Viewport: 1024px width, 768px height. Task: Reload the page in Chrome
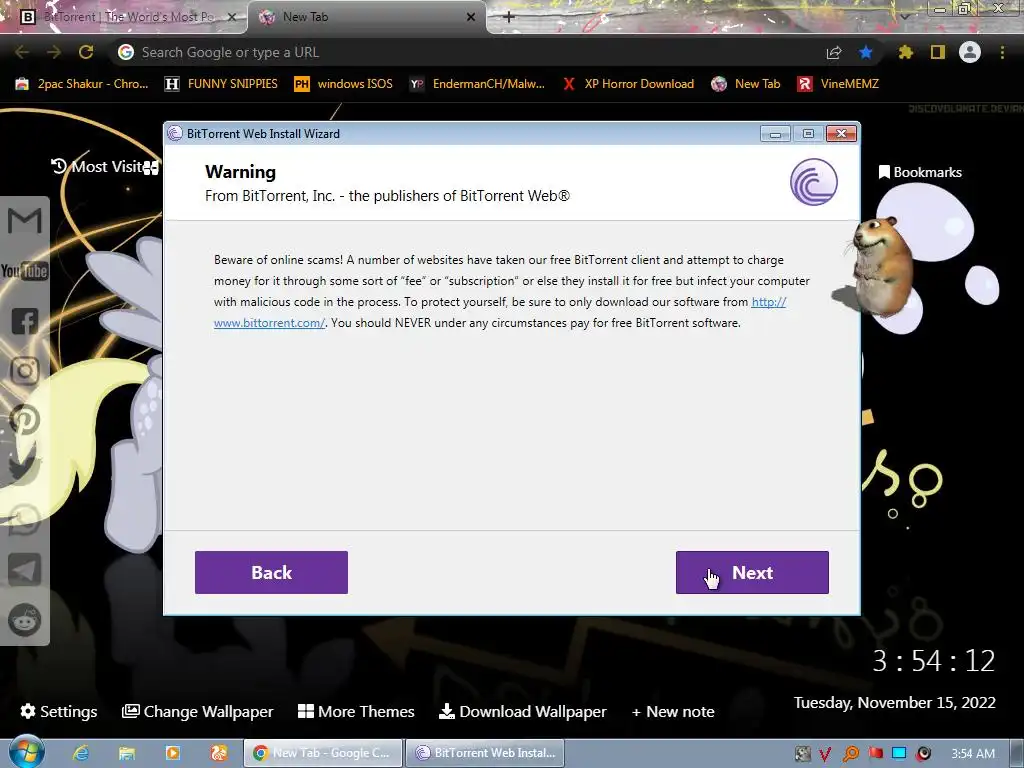point(86,52)
